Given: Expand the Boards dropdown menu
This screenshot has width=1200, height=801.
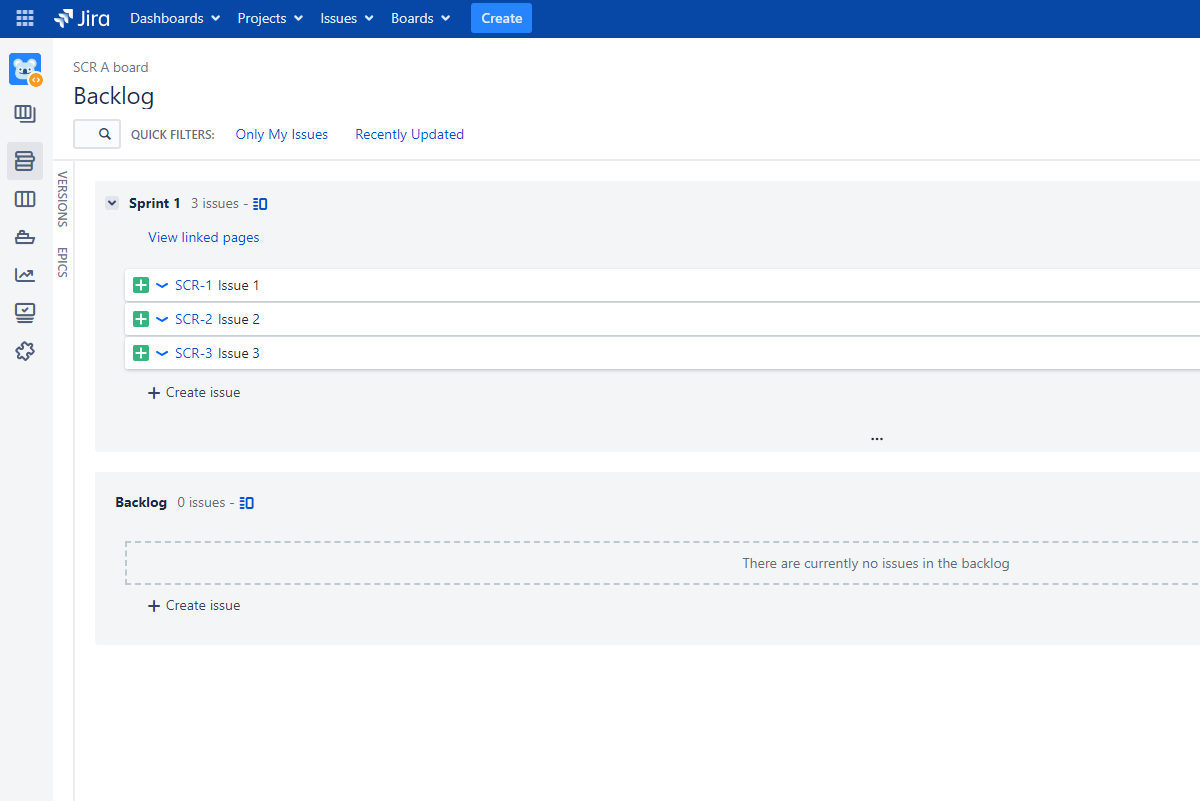Looking at the screenshot, I should 420,18.
